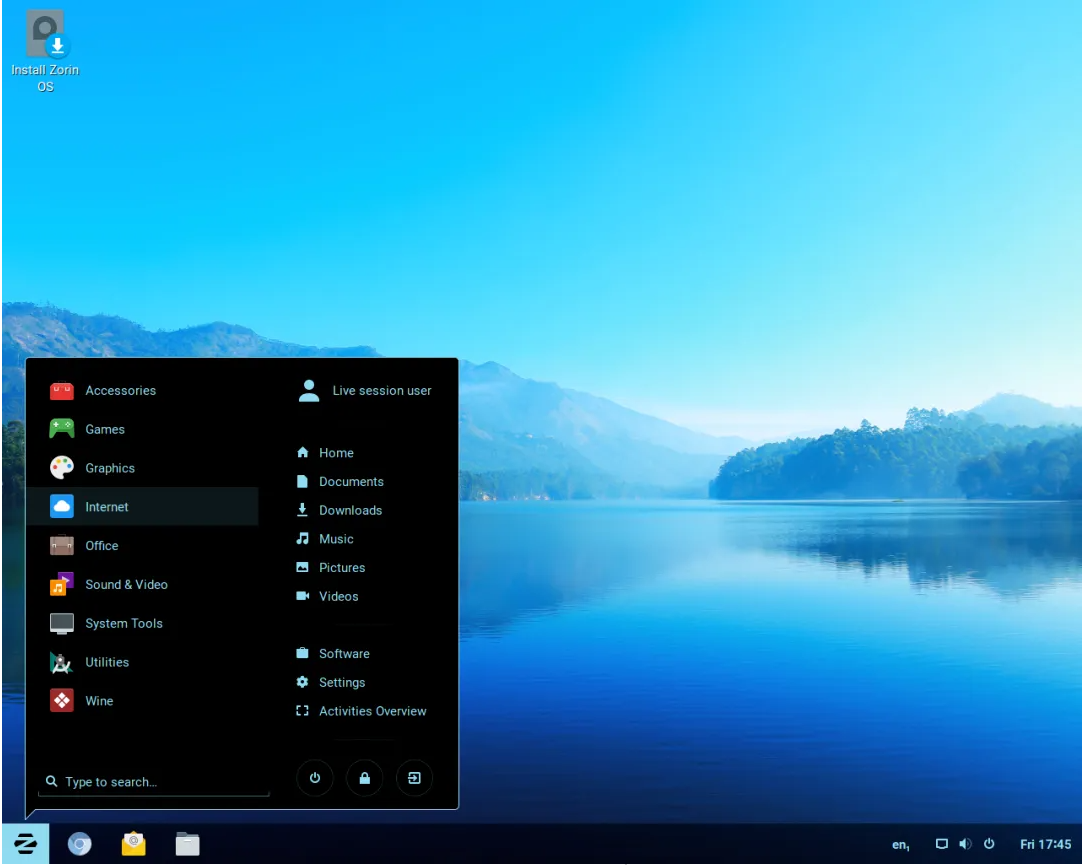Viewport: 1086px width, 865px height.
Task: Toggle the screen lock button
Action: [364, 778]
